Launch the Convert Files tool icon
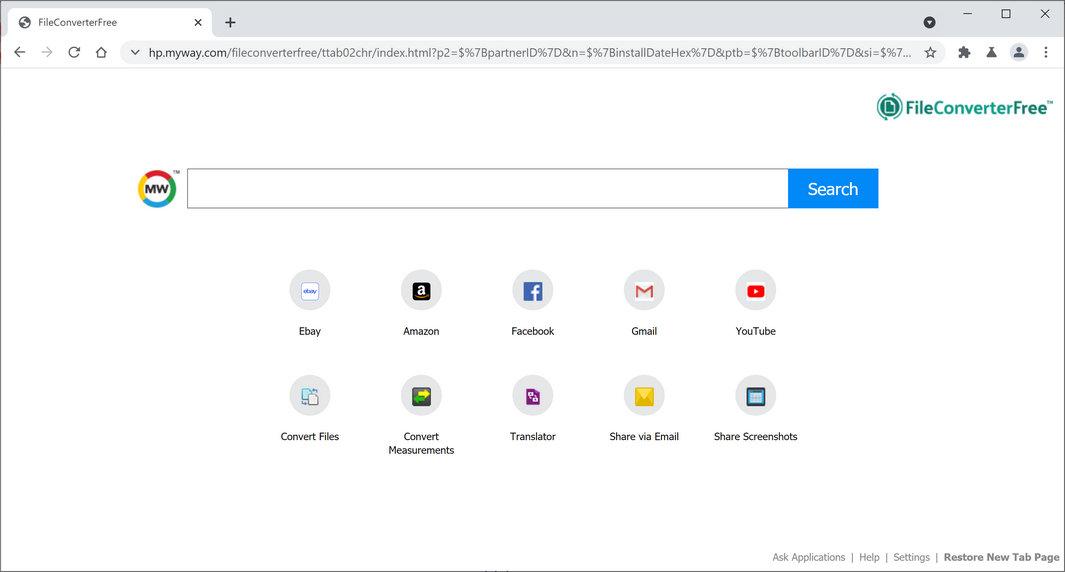1065x572 pixels. 310,395
